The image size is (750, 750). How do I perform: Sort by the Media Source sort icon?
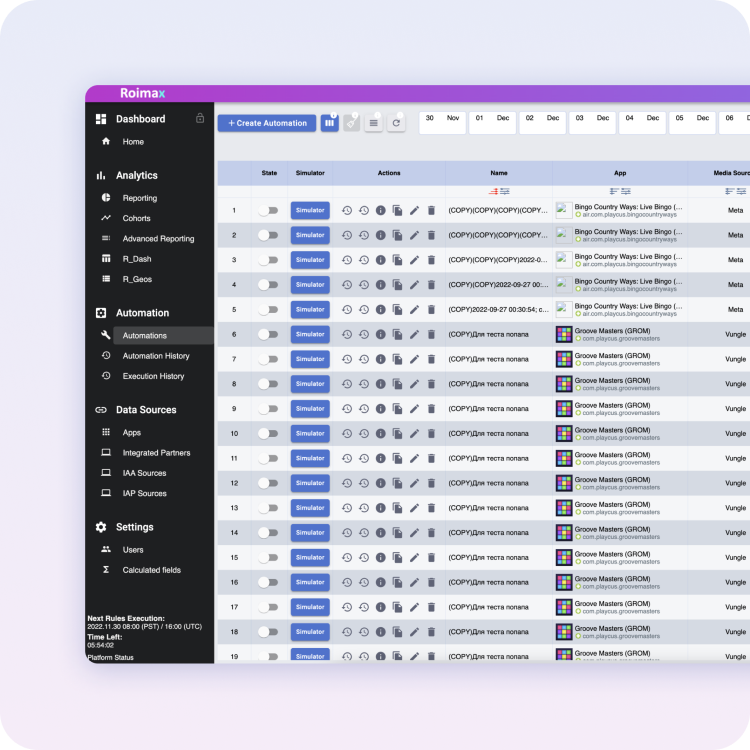click(x=729, y=191)
